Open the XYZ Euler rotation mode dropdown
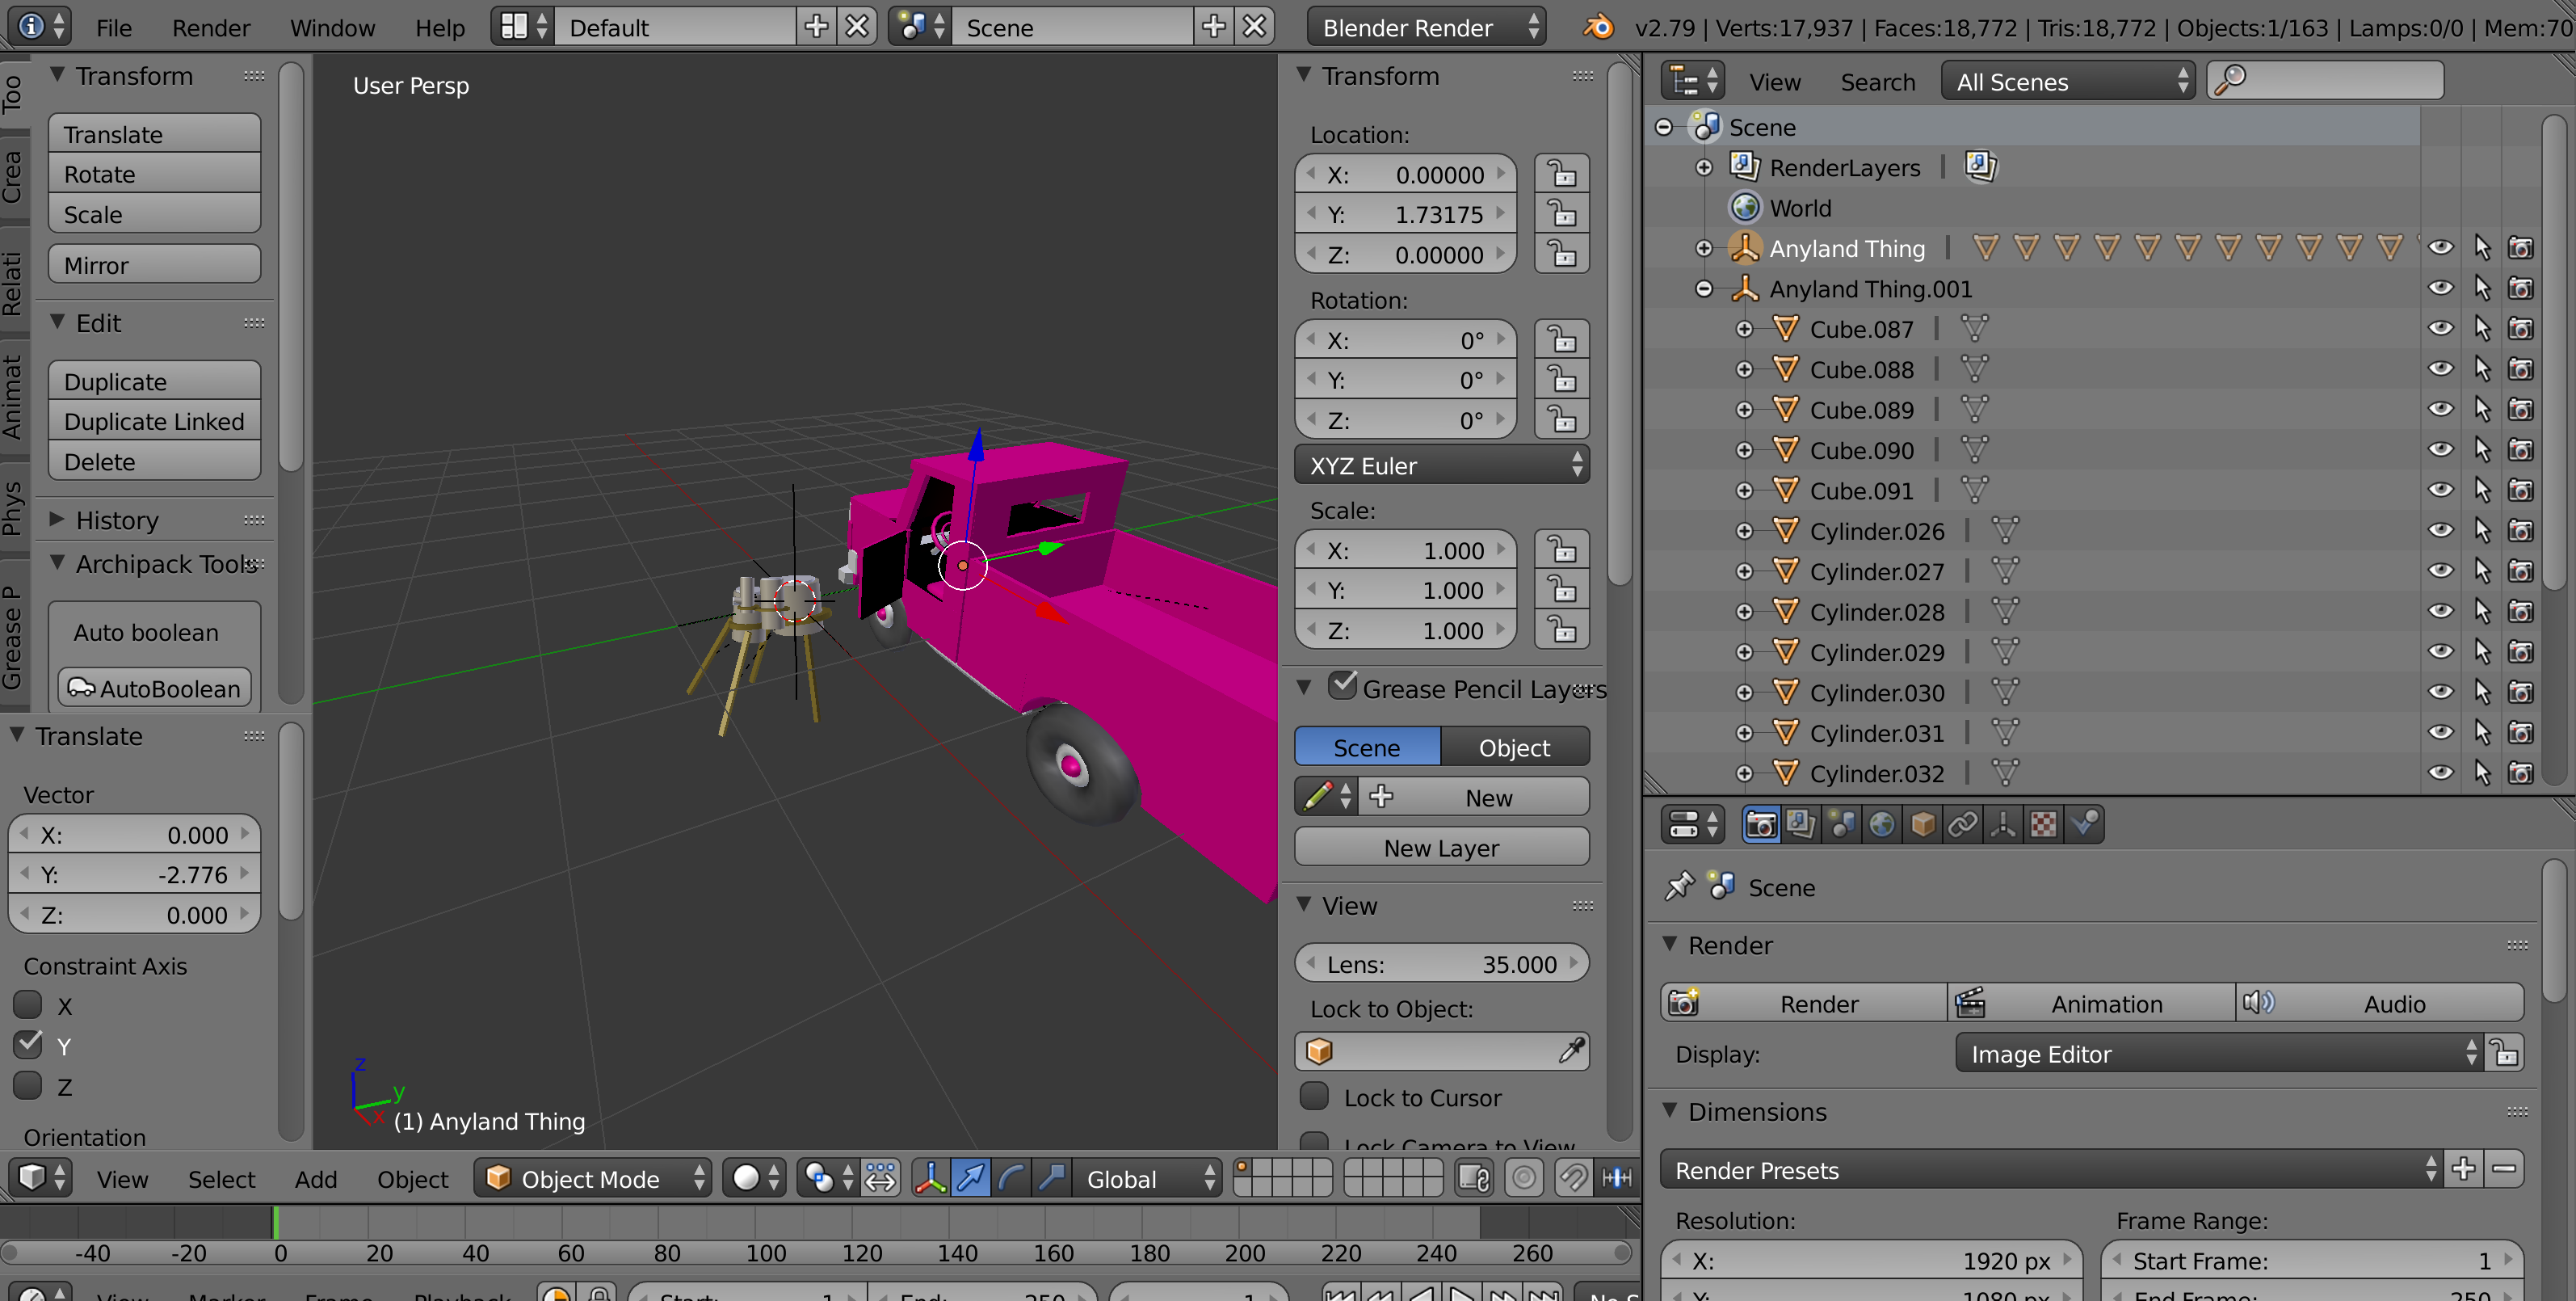 (x=1441, y=466)
